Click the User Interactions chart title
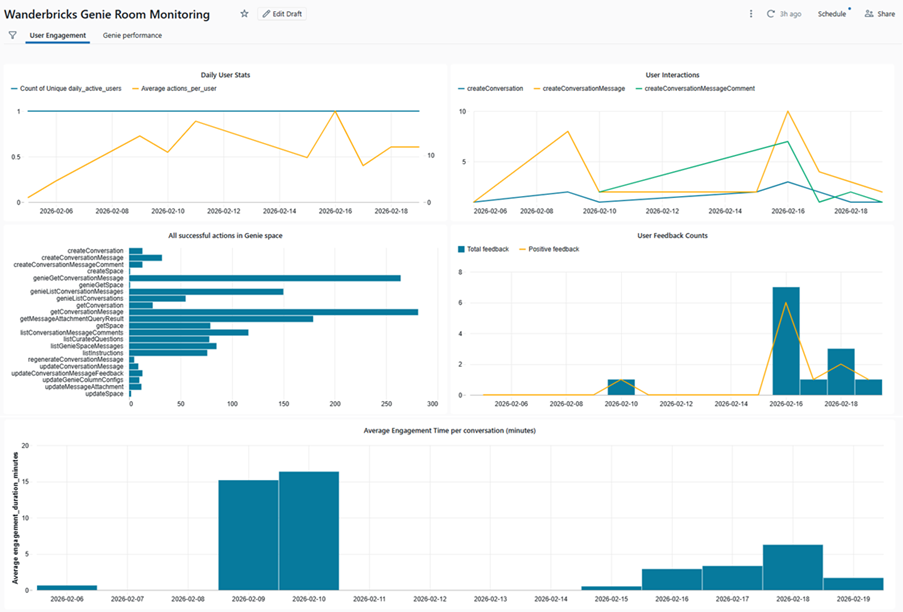903x612 pixels. click(x=672, y=75)
